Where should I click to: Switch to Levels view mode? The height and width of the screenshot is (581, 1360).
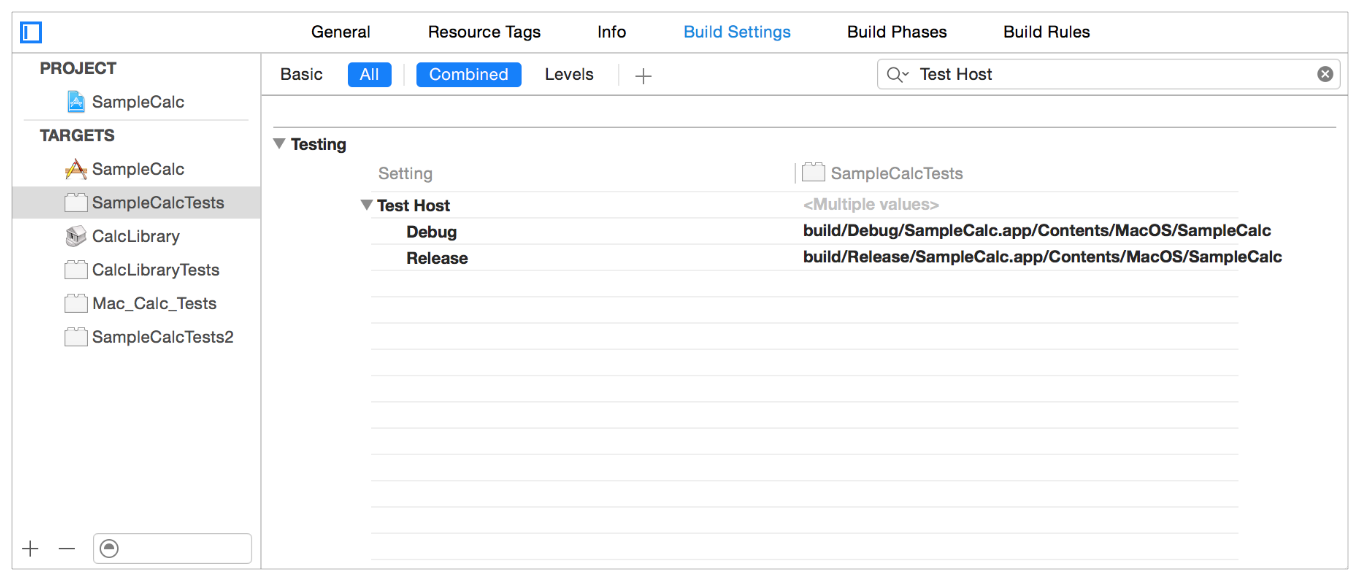[568, 74]
